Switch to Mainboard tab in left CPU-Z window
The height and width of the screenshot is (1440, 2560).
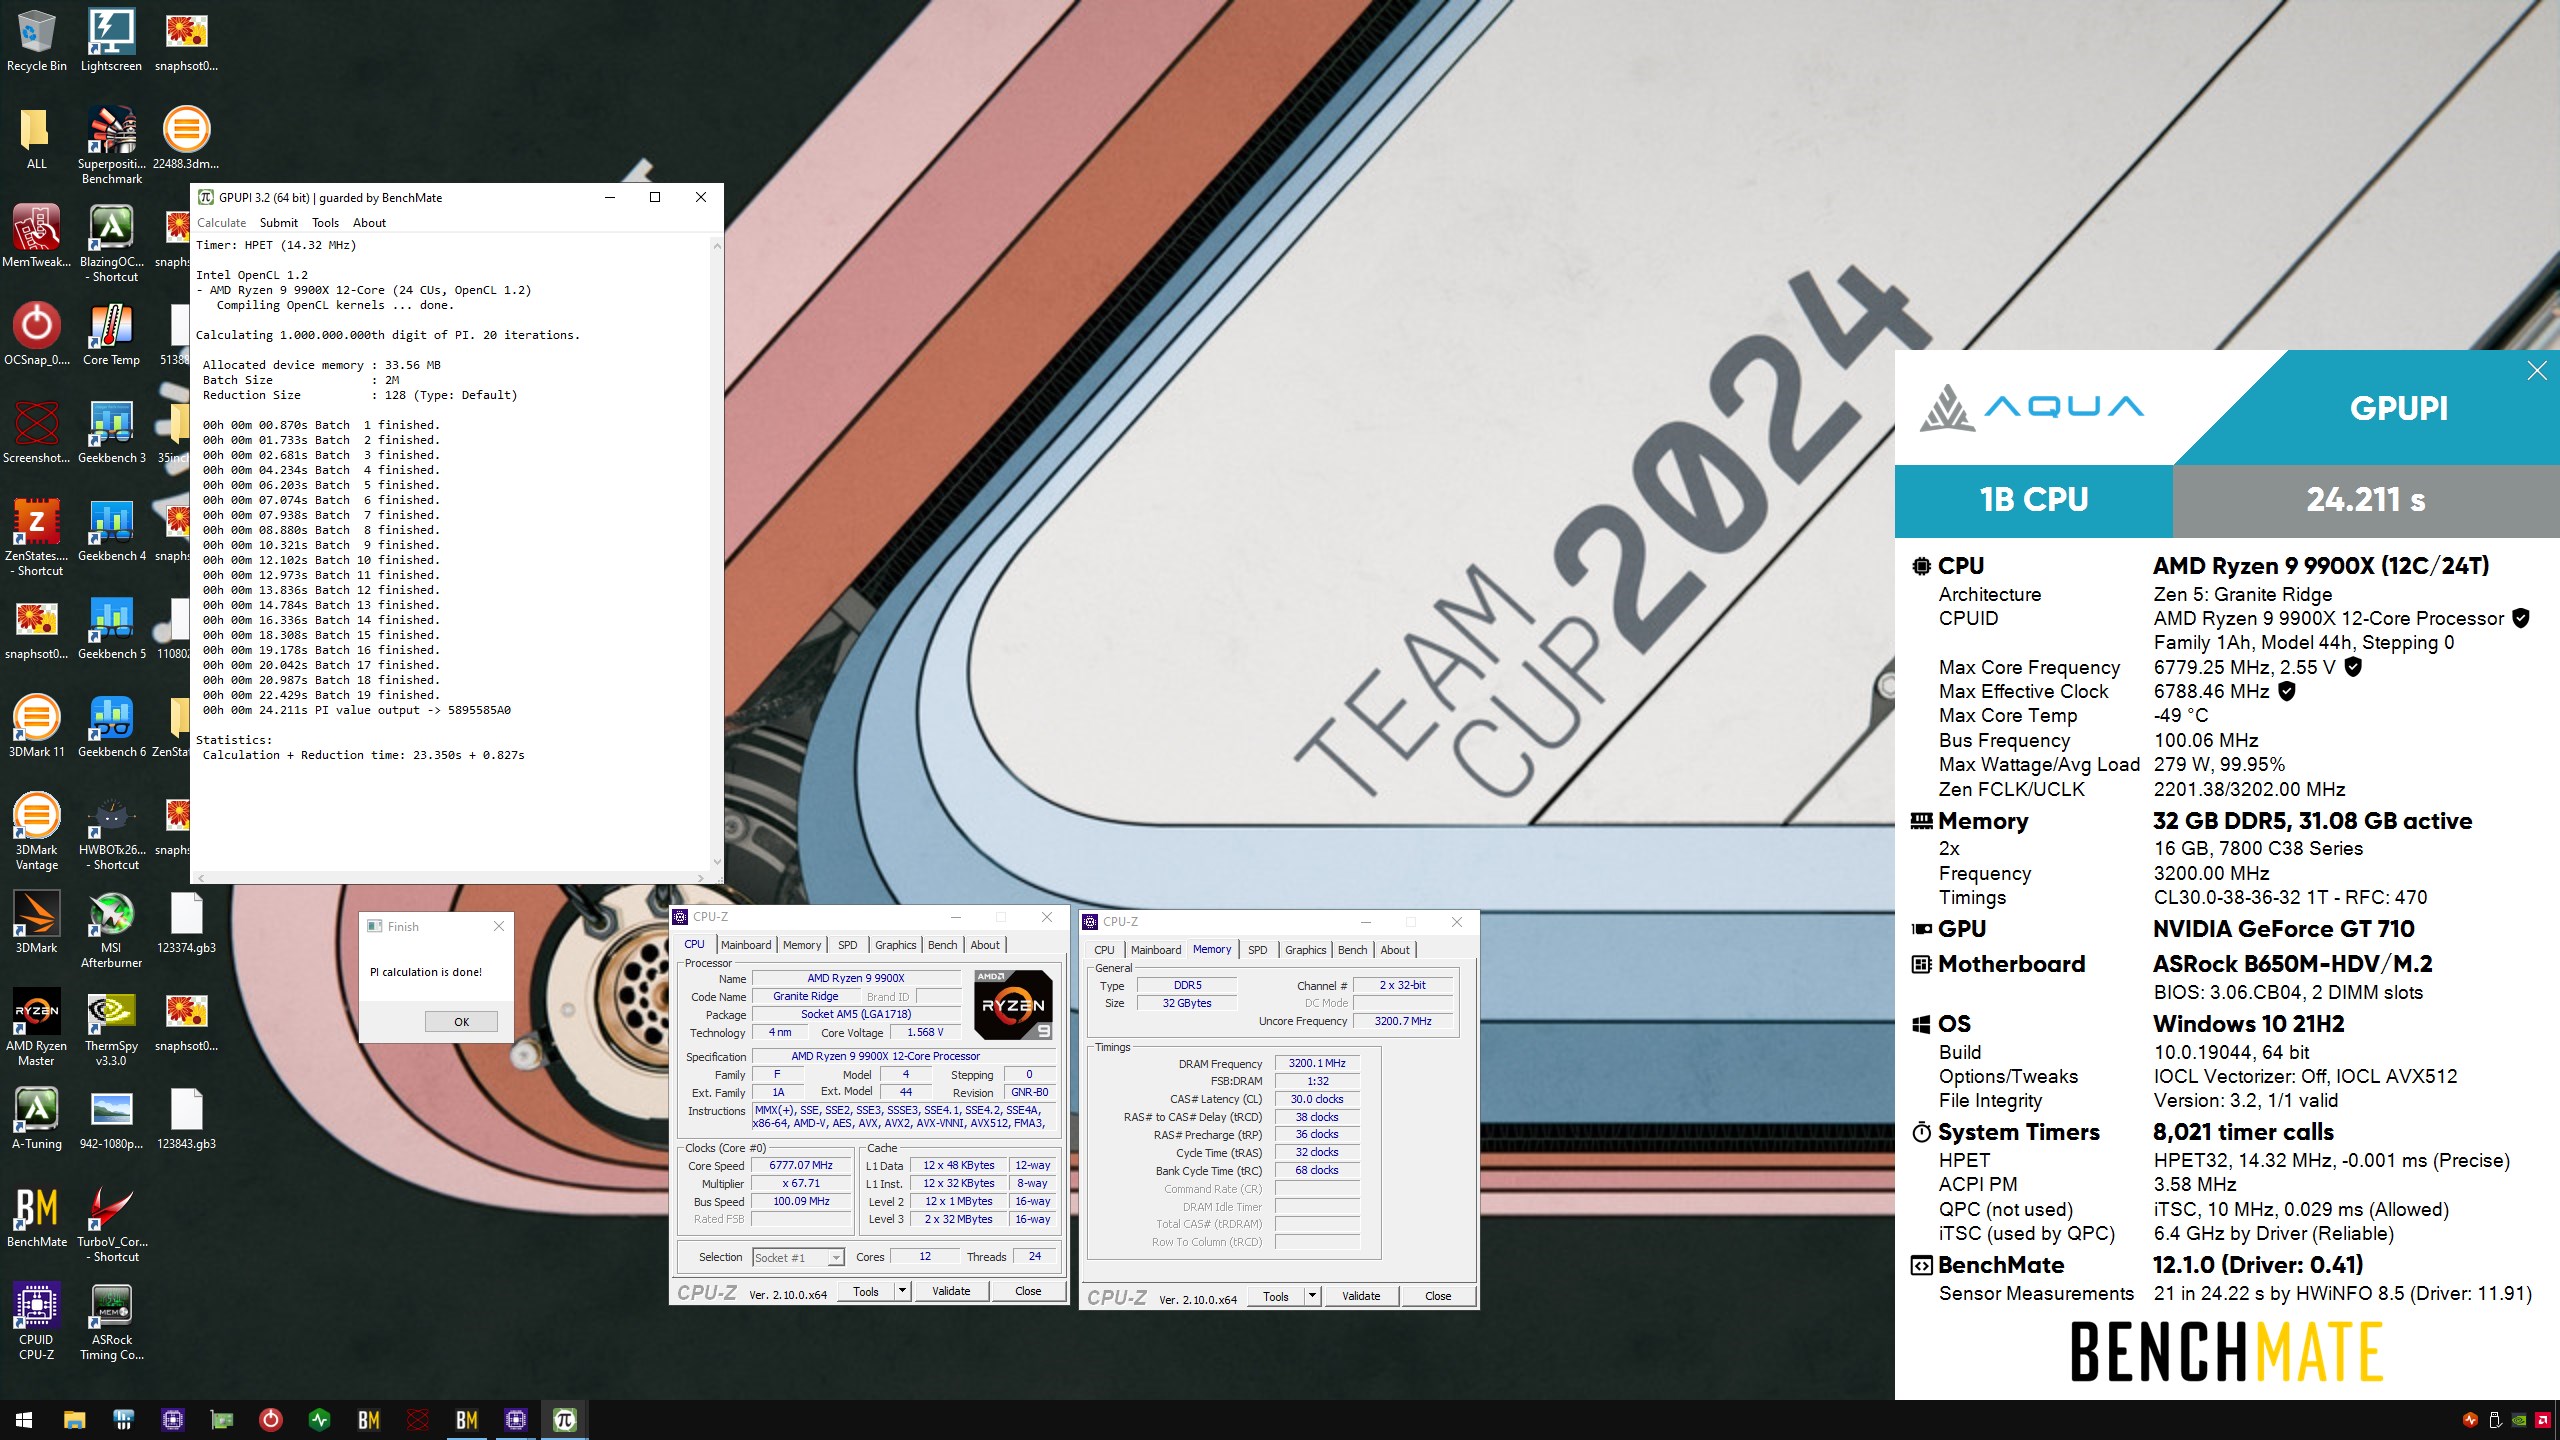(746, 945)
